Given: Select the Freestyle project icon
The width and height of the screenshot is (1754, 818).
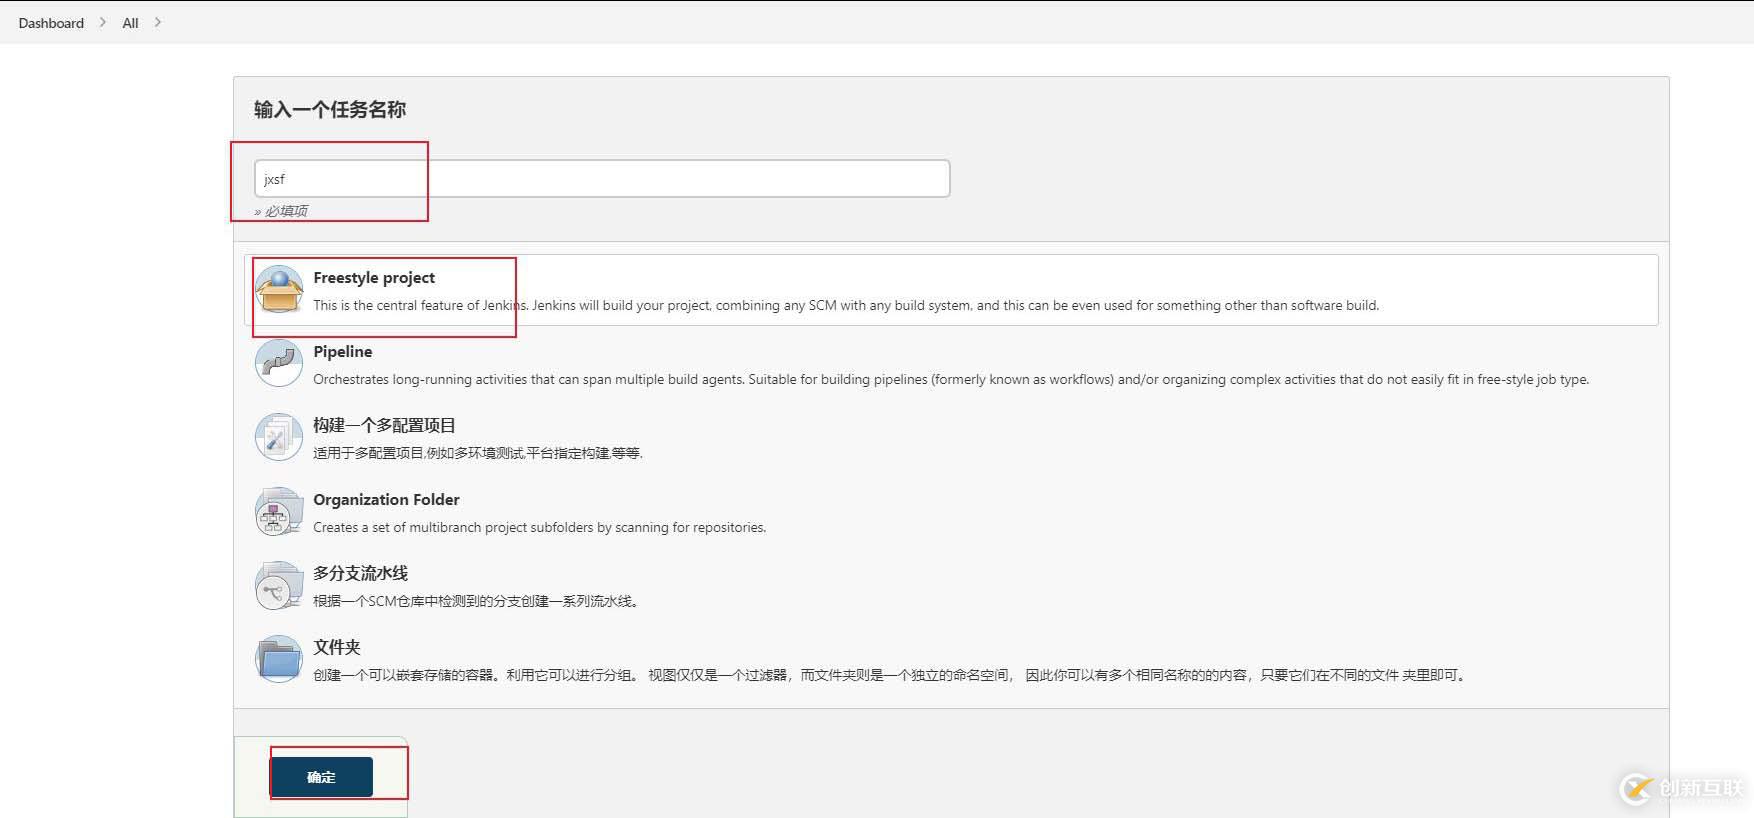Looking at the screenshot, I should click(279, 290).
